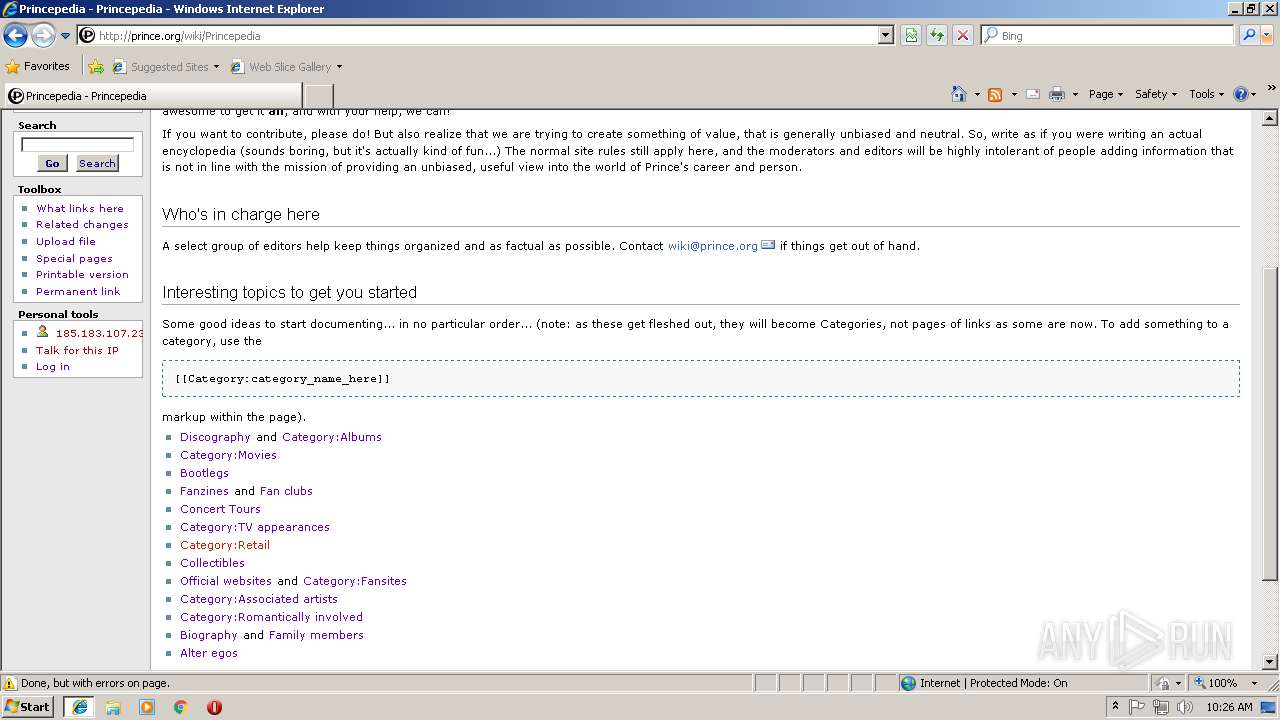
Task: Click the Bing search box
Action: coord(1108,36)
